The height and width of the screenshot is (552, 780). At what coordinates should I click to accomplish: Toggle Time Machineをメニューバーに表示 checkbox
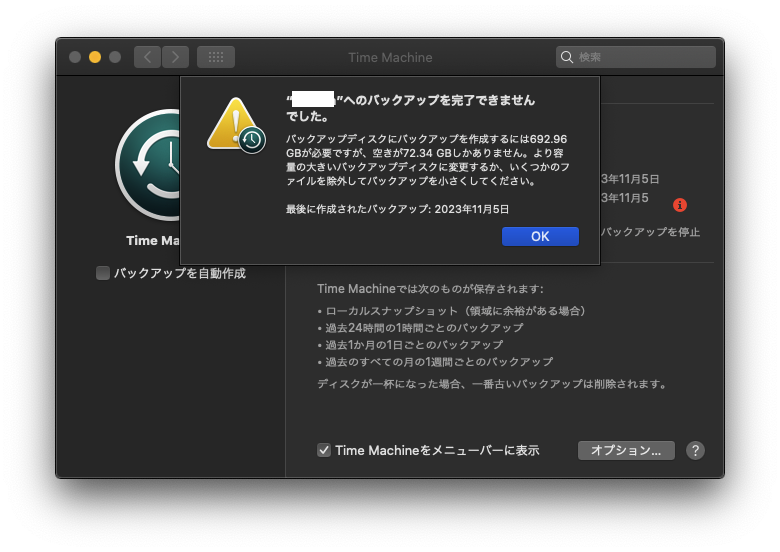[324, 451]
